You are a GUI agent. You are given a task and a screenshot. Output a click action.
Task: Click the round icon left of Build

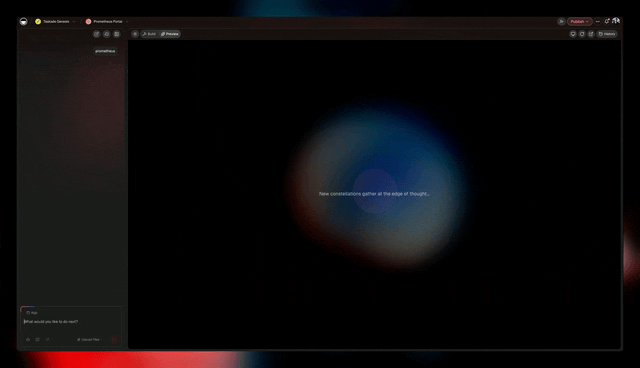click(135, 34)
